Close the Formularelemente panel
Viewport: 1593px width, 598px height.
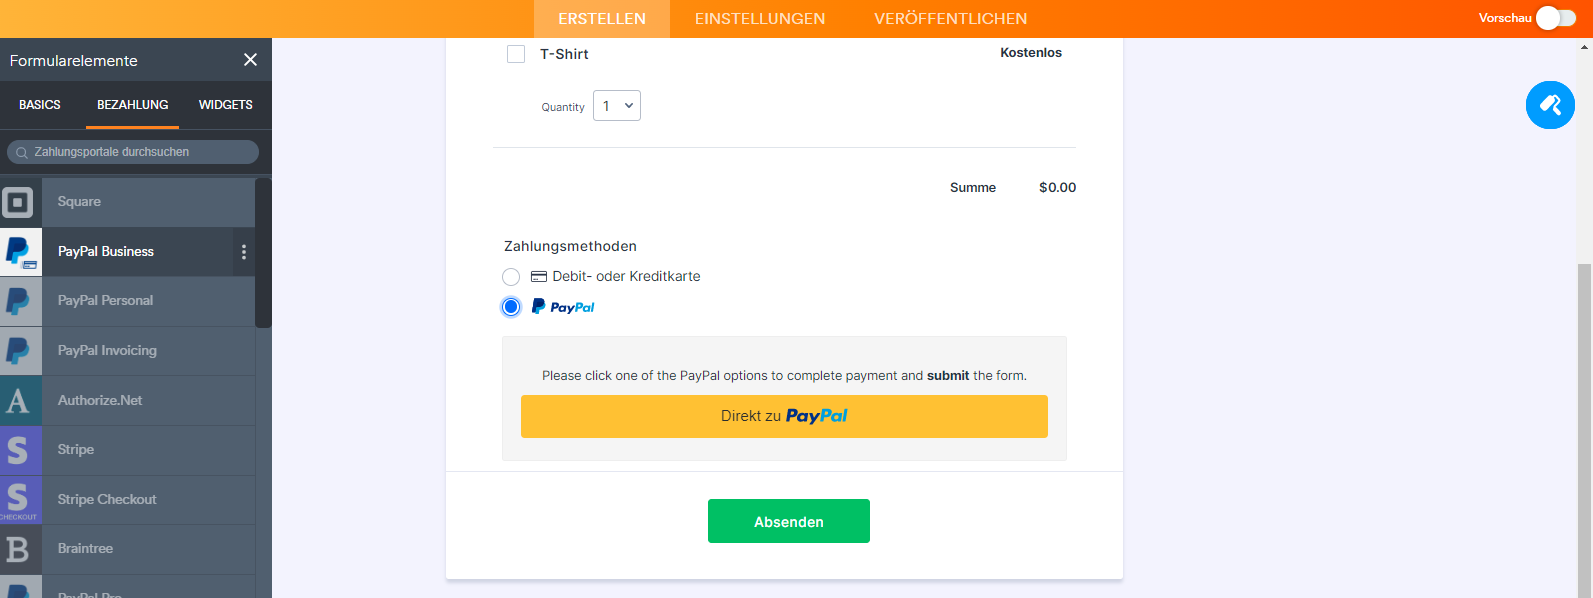(250, 60)
